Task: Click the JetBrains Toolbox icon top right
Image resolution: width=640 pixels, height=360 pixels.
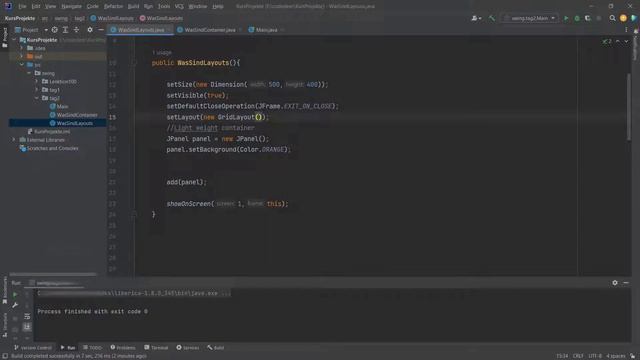Action: tap(633, 18)
